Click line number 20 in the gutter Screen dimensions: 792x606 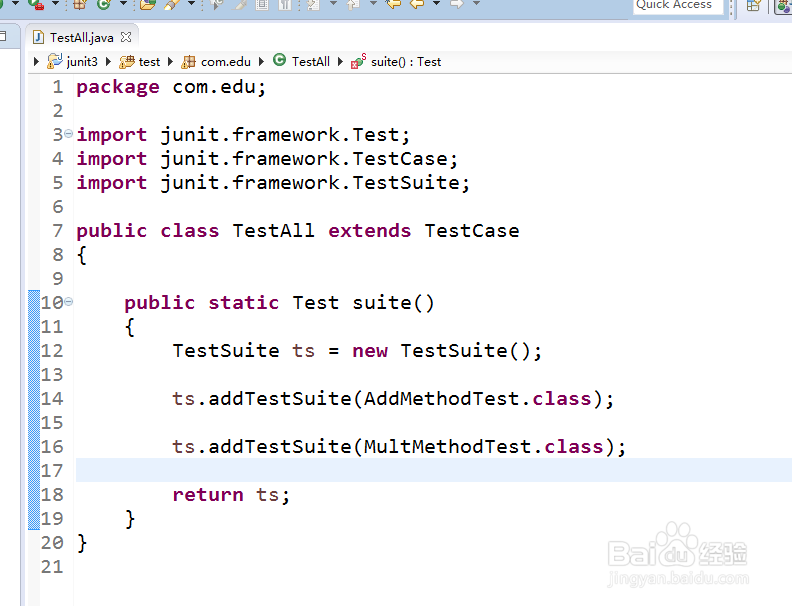52,543
